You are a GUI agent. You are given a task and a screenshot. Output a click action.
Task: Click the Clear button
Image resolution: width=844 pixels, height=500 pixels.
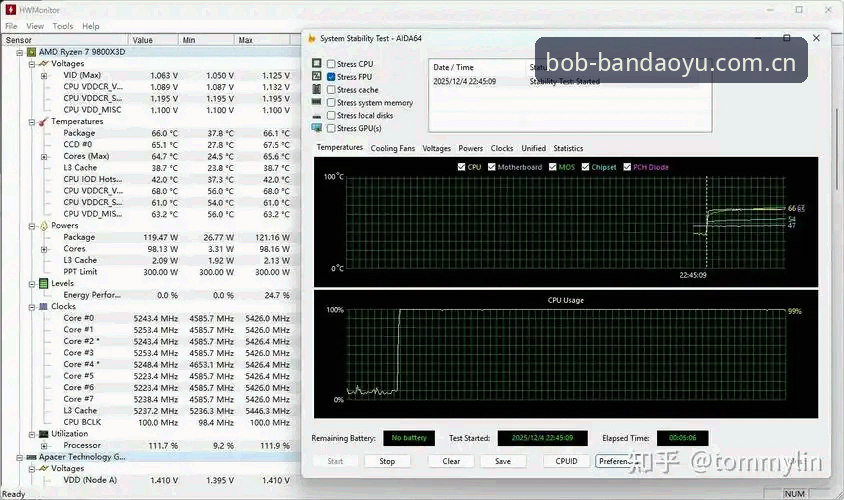451,461
